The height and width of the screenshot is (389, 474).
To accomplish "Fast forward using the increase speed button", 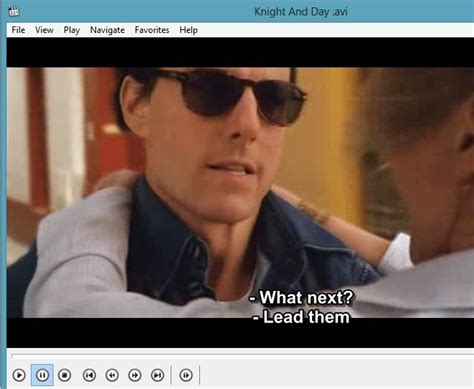I will point(135,375).
